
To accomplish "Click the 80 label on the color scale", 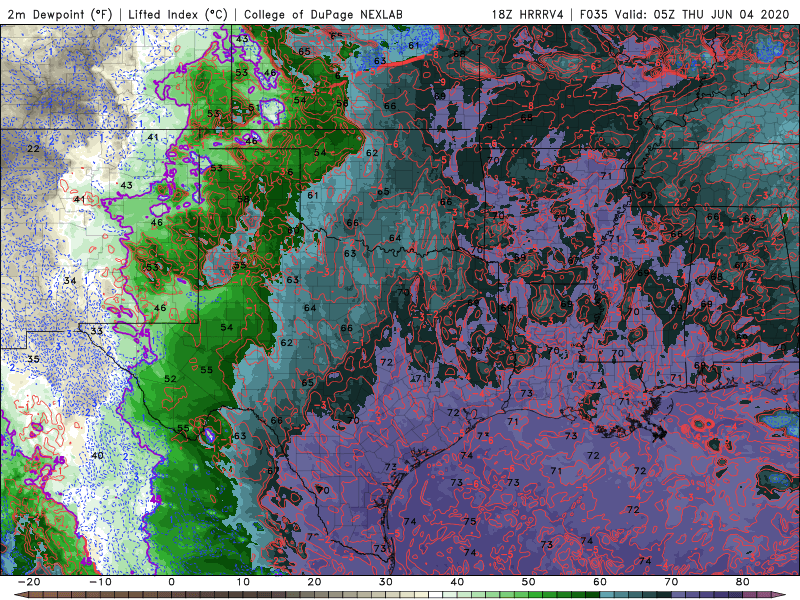I will [x=743, y=582].
